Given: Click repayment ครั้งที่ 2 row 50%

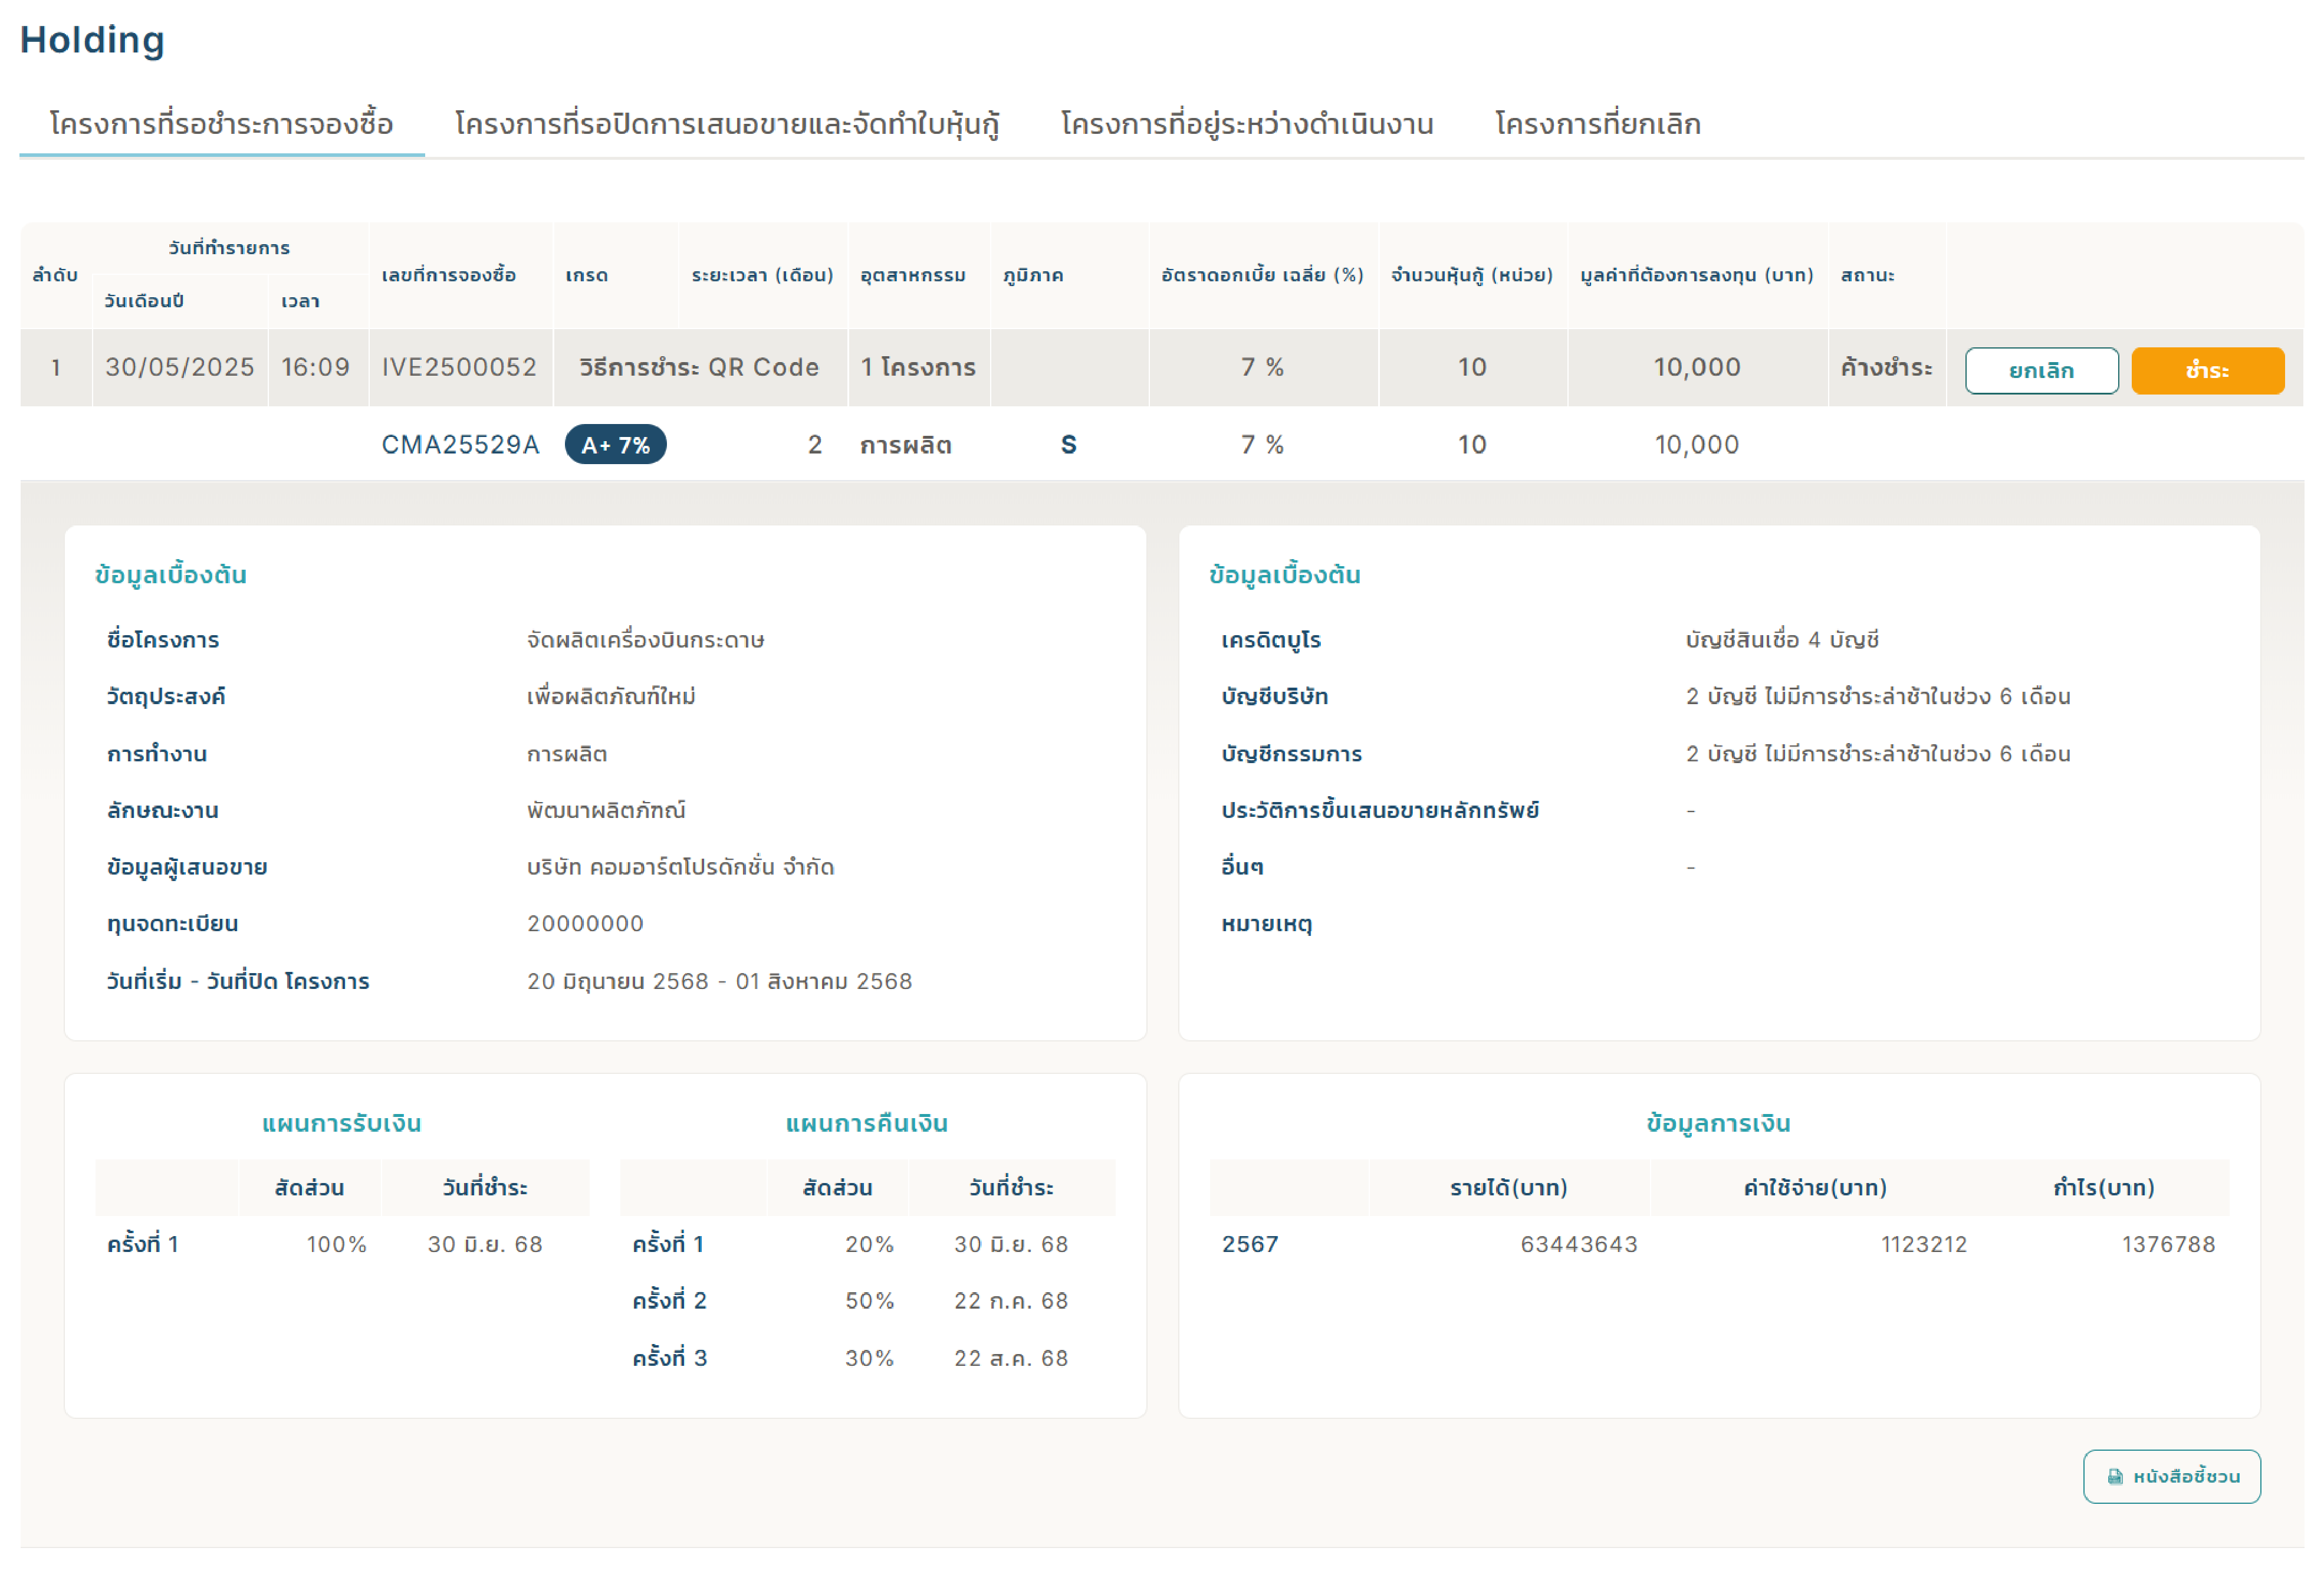Looking at the screenshot, I should [869, 1300].
